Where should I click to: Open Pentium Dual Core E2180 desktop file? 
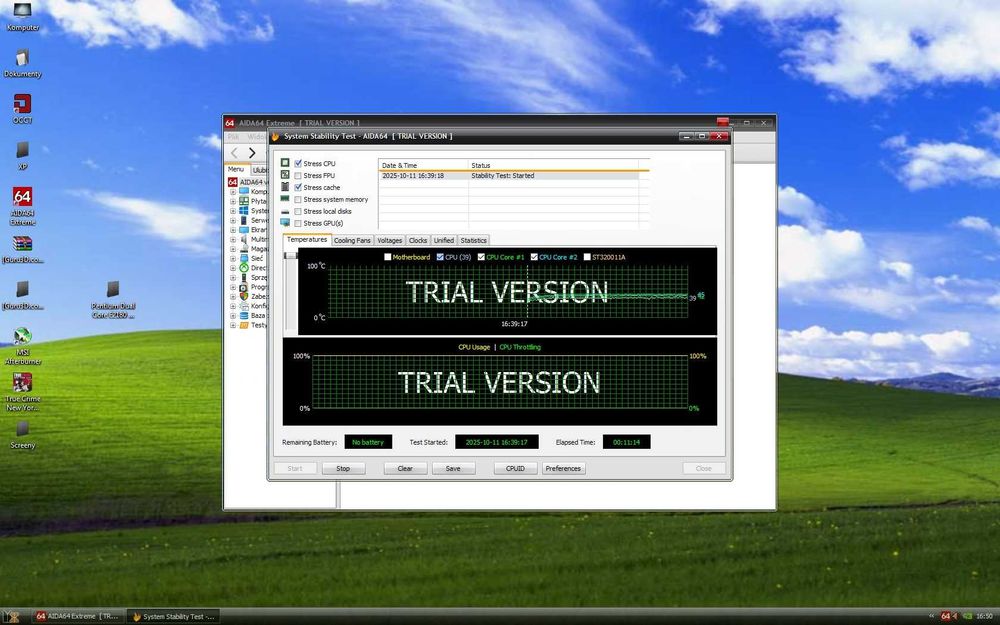[x=113, y=299]
